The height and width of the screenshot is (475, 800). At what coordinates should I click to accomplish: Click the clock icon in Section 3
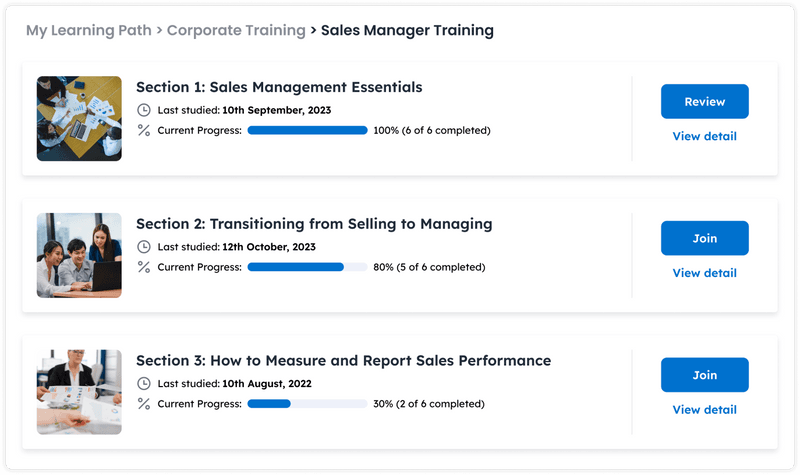click(x=144, y=383)
